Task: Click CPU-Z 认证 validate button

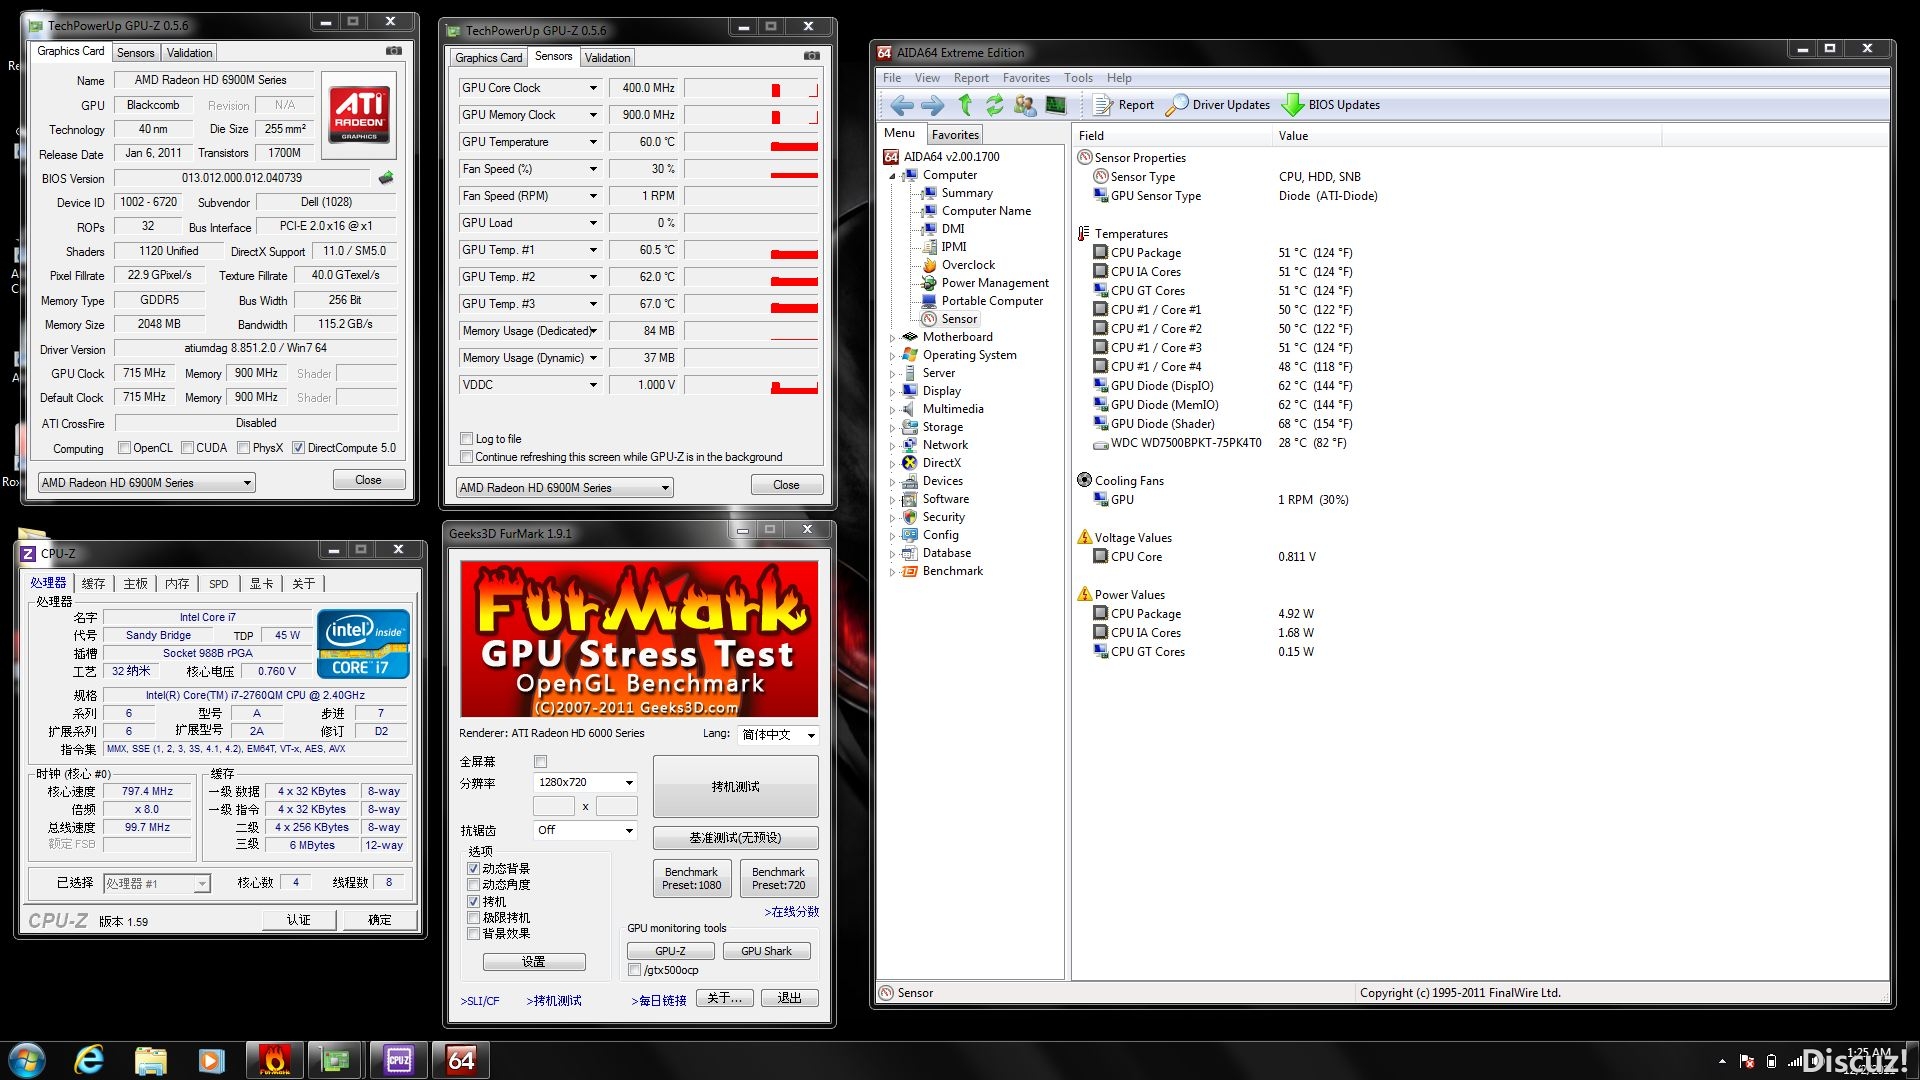Action: (299, 920)
